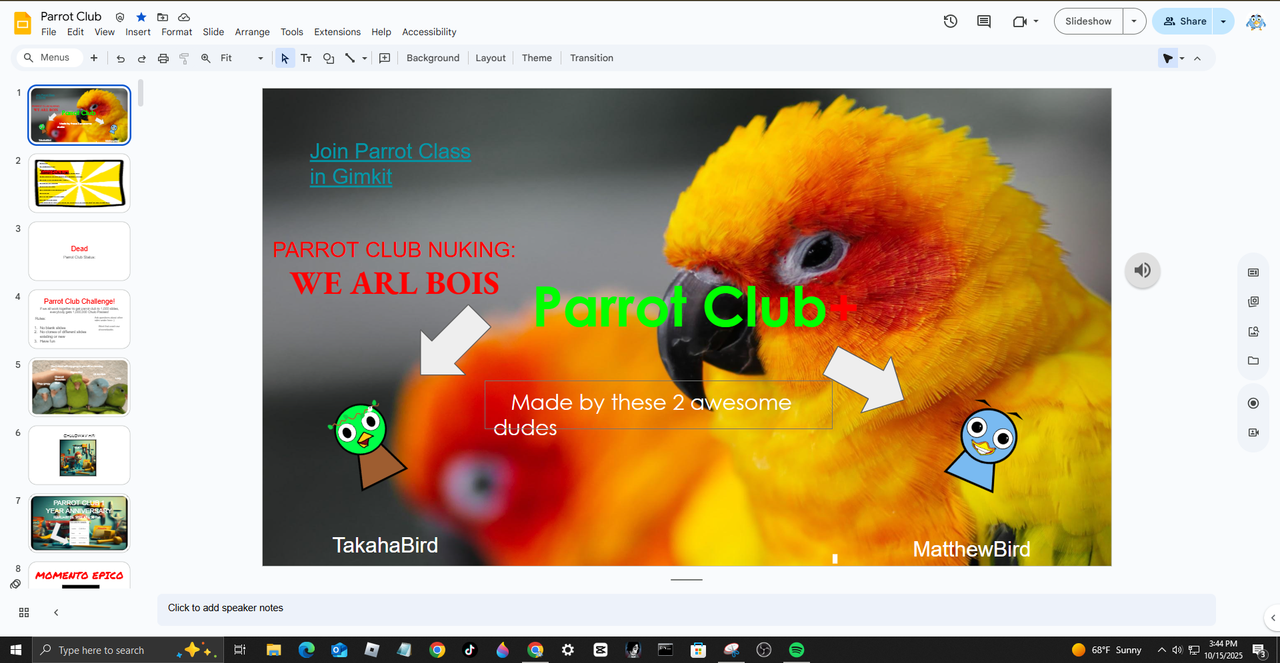This screenshot has height=663, width=1280.
Task: Select slide 5 thumbnail with green parrots
Action: click(x=79, y=386)
